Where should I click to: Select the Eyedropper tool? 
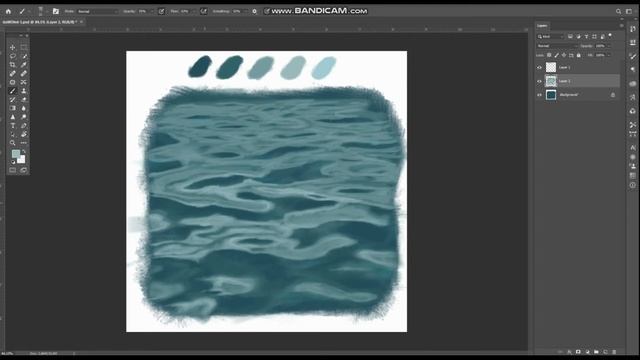pos(24,65)
